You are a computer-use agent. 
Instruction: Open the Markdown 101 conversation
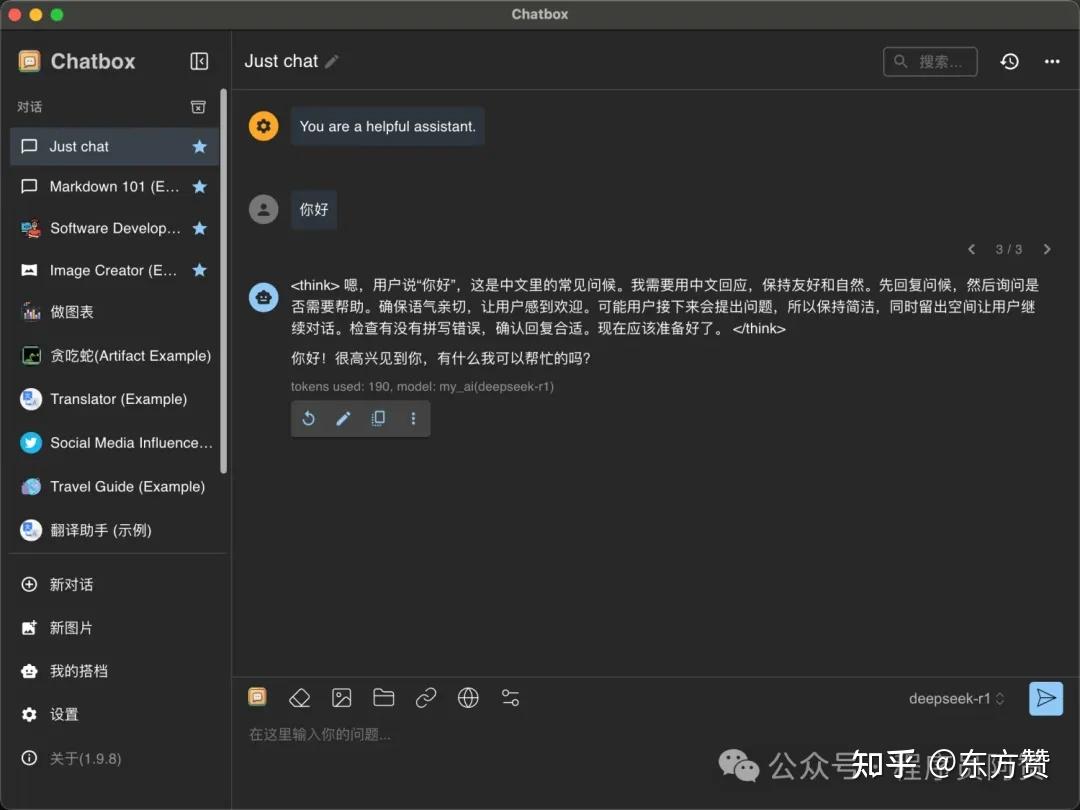[x=114, y=187]
